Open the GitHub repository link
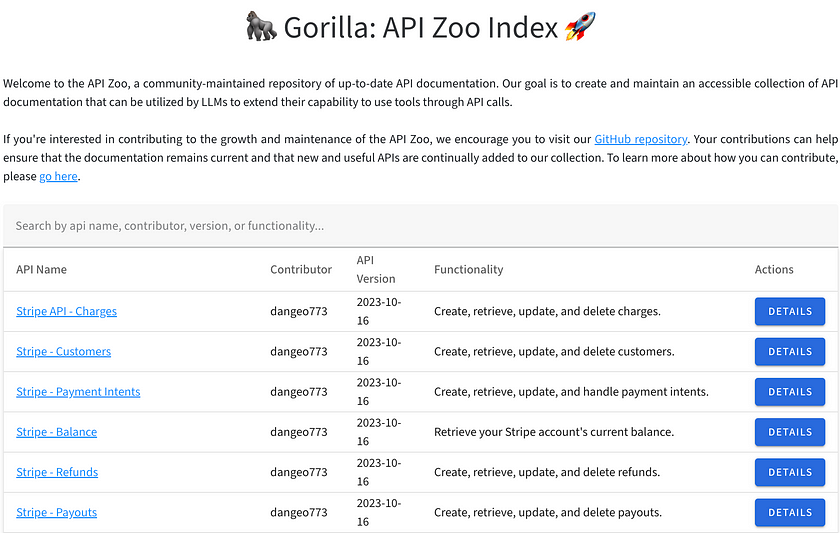840x533 pixels. 641,139
